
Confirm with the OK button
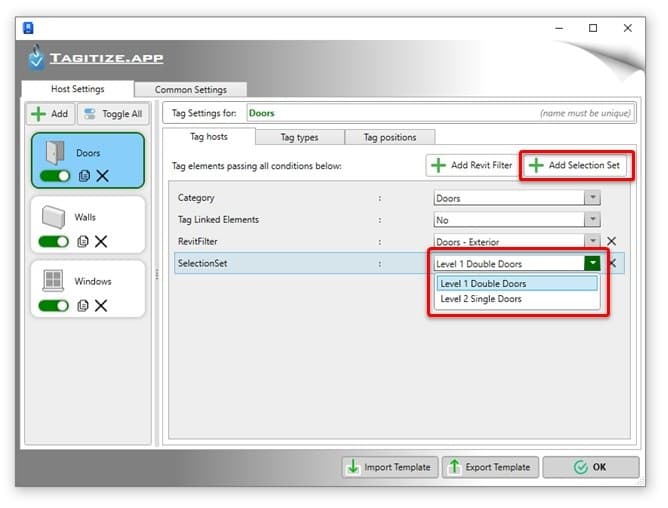[591, 467]
